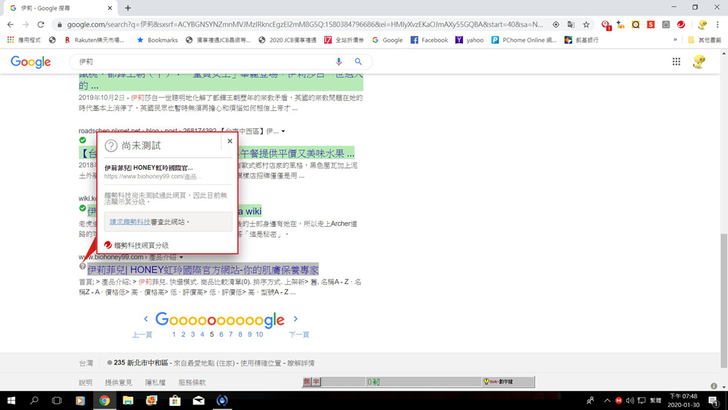Screen dimensions: 728x410
Task: Show more bookmarks with double chevron
Action: point(675,40)
